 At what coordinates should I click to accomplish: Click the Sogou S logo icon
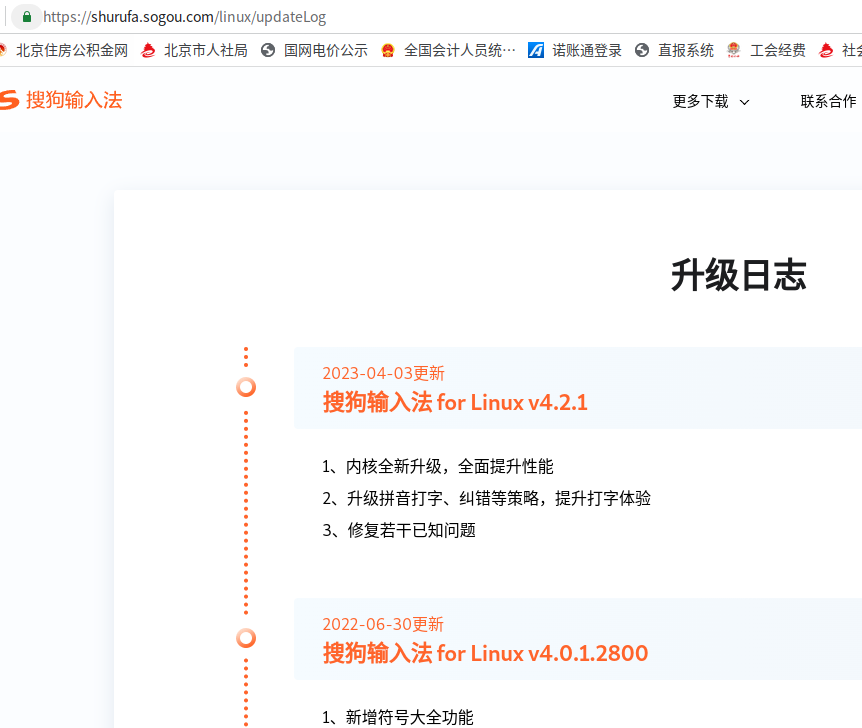[x=9, y=100]
